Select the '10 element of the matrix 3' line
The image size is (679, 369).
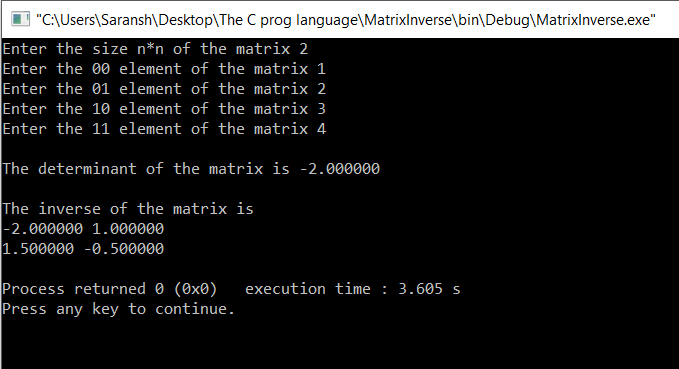(164, 109)
